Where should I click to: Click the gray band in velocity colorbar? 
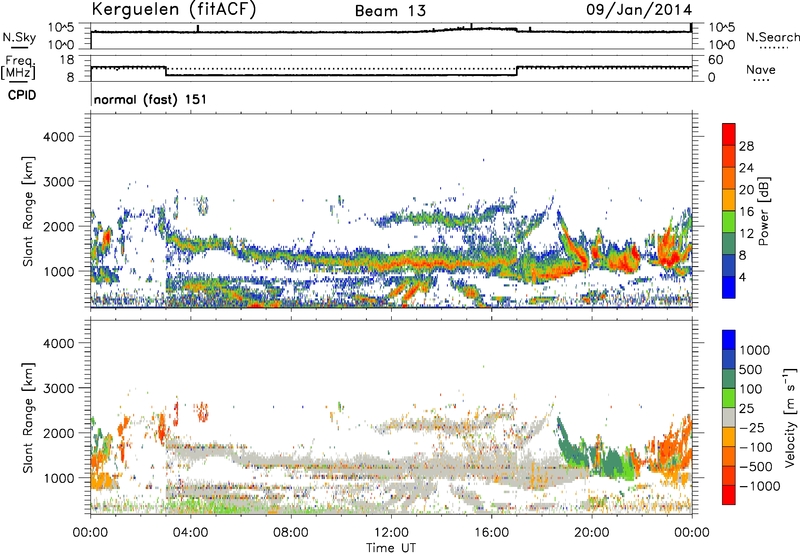729,417
